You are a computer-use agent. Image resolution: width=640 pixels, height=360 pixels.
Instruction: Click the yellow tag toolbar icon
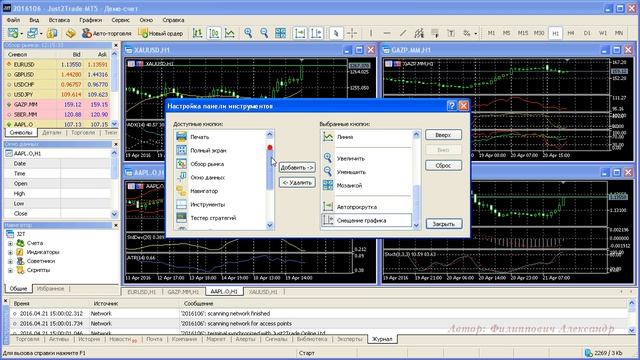point(71,33)
